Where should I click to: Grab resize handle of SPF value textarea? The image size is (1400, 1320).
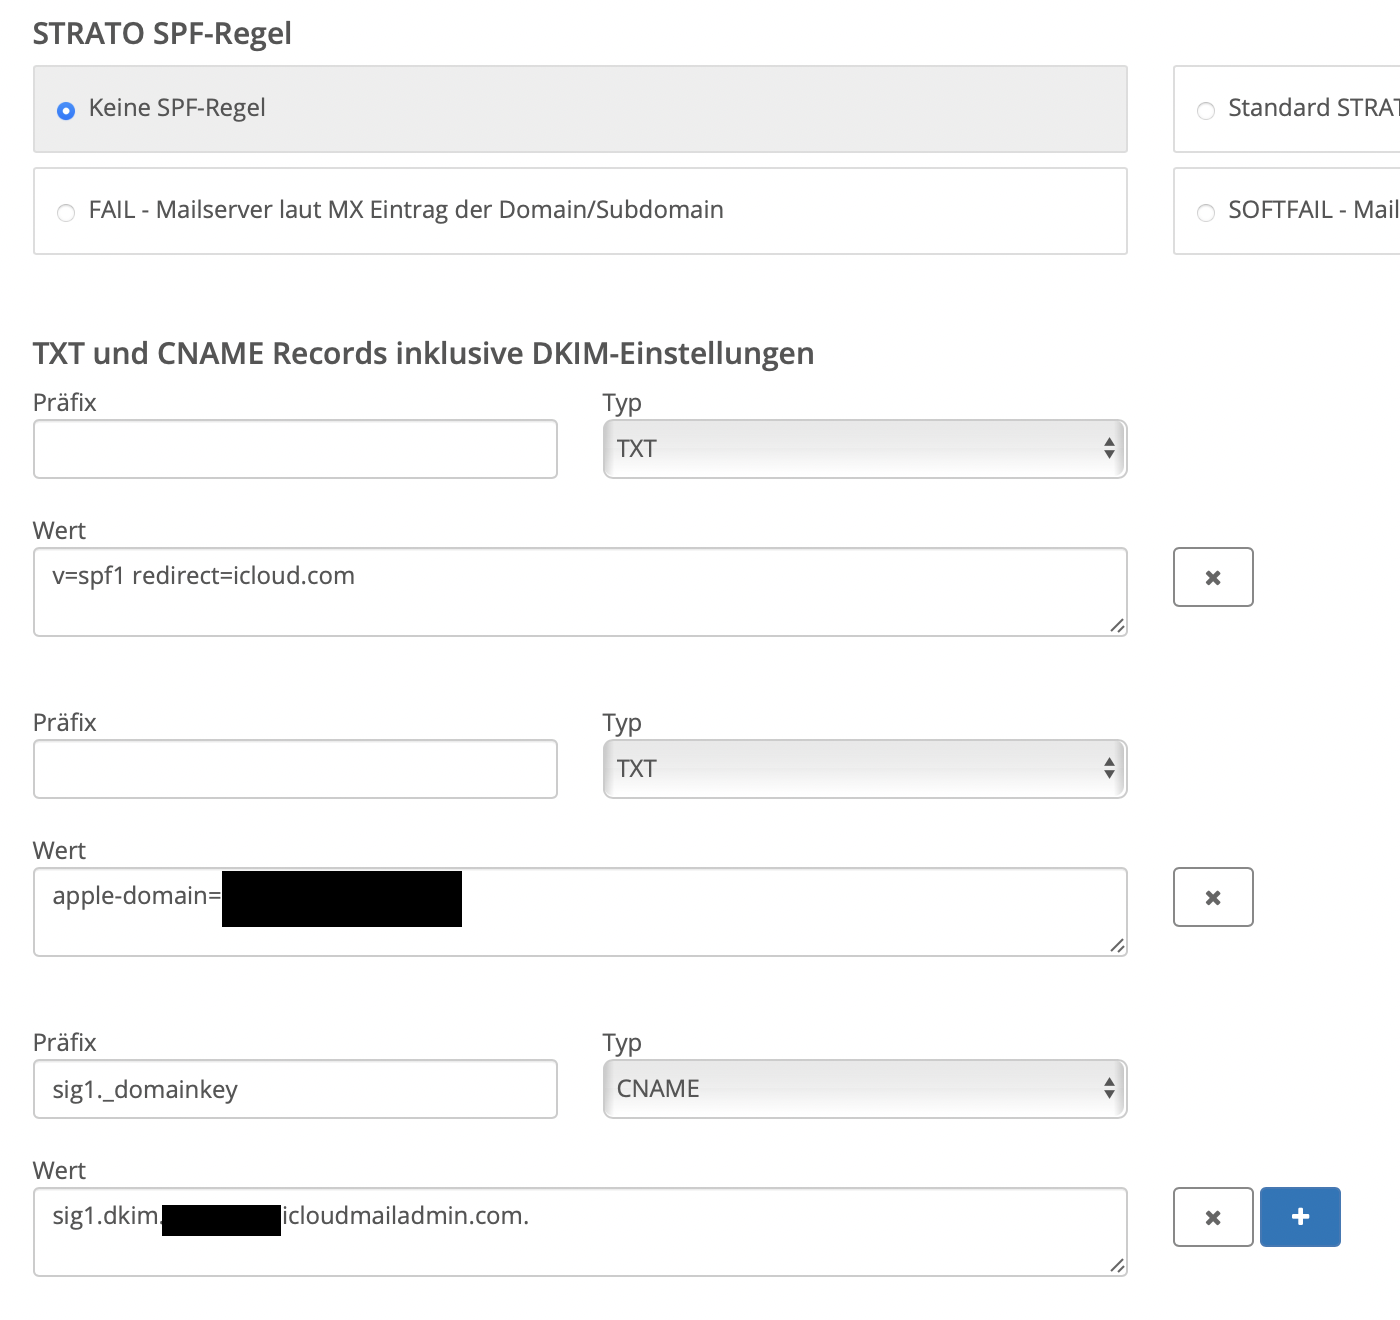coord(1117,626)
